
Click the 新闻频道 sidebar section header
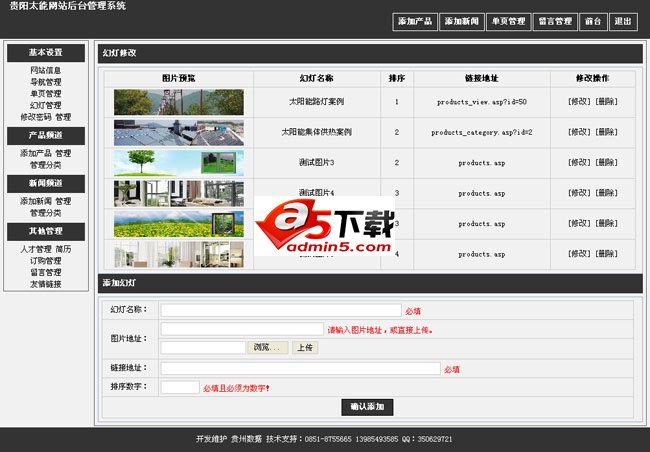(x=46, y=184)
